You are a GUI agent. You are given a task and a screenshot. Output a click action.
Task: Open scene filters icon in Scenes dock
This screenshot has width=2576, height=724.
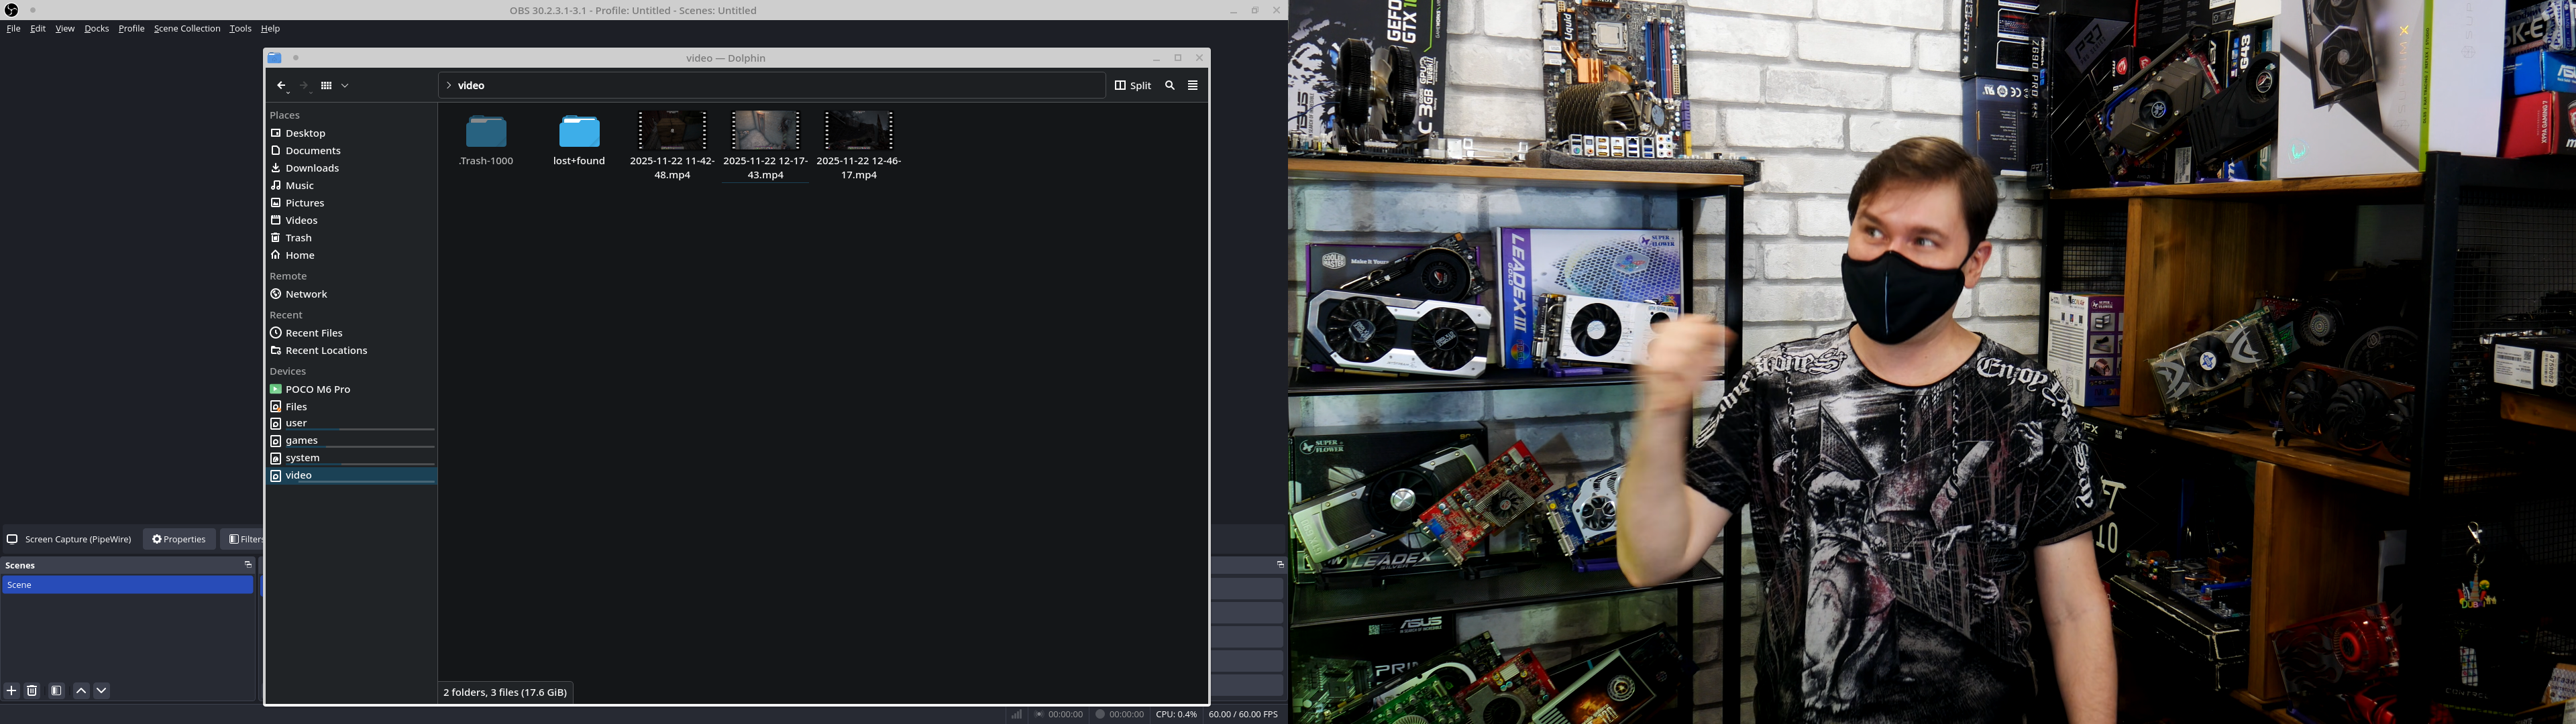click(57, 691)
